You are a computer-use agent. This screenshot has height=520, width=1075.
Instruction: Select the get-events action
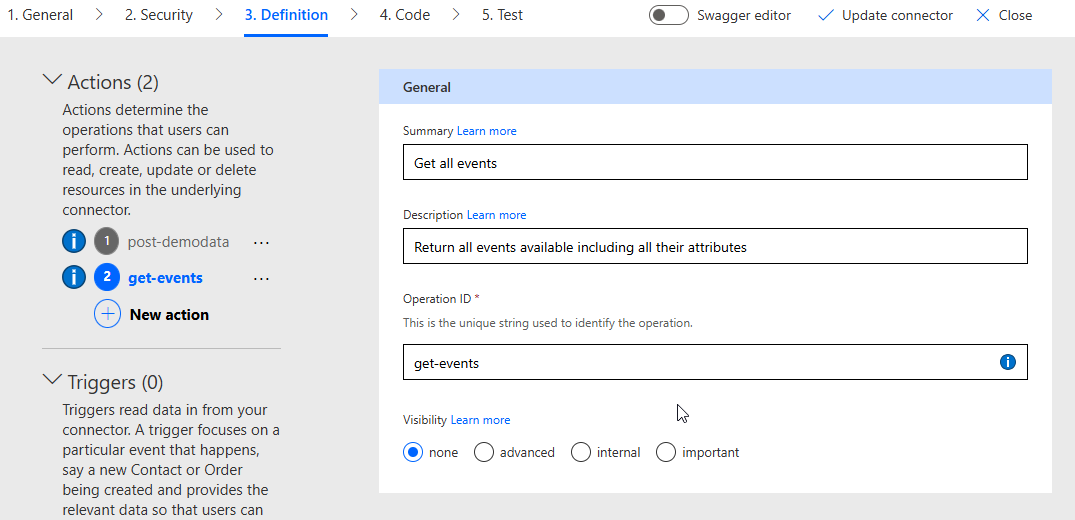tap(165, 278)
